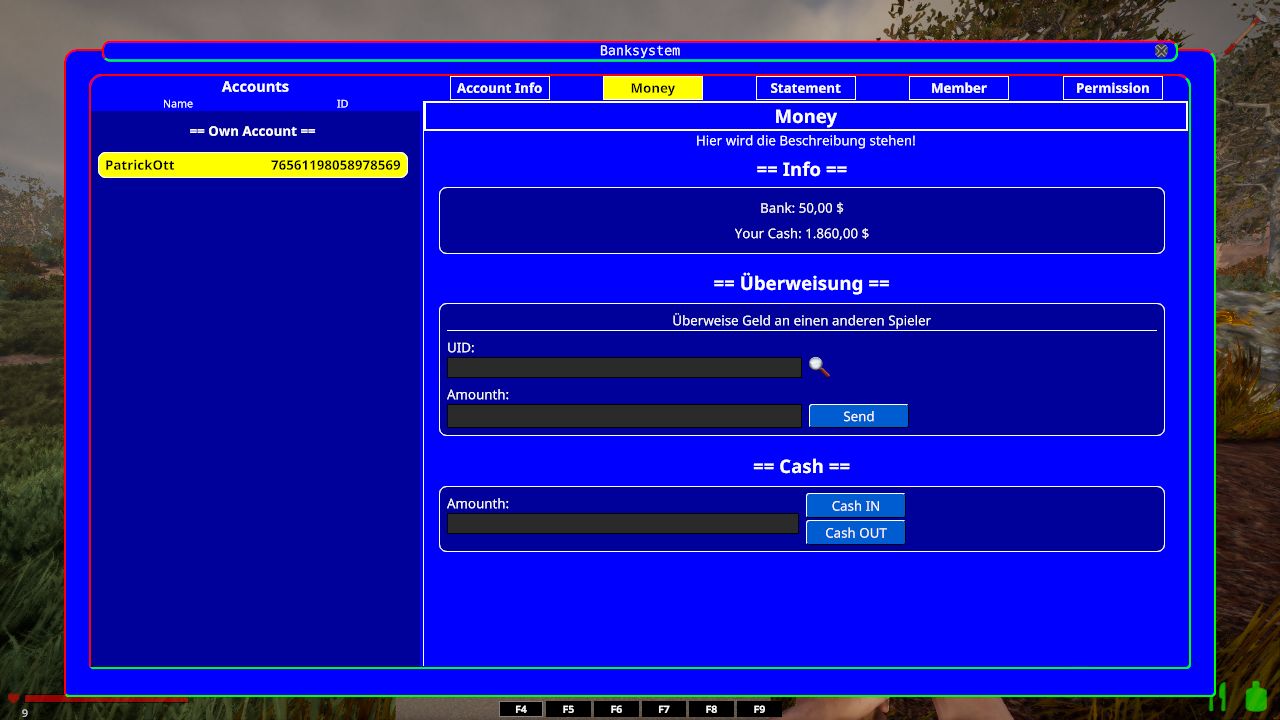
Task: Click the Cash OUT button
Action: click(855, 533)
